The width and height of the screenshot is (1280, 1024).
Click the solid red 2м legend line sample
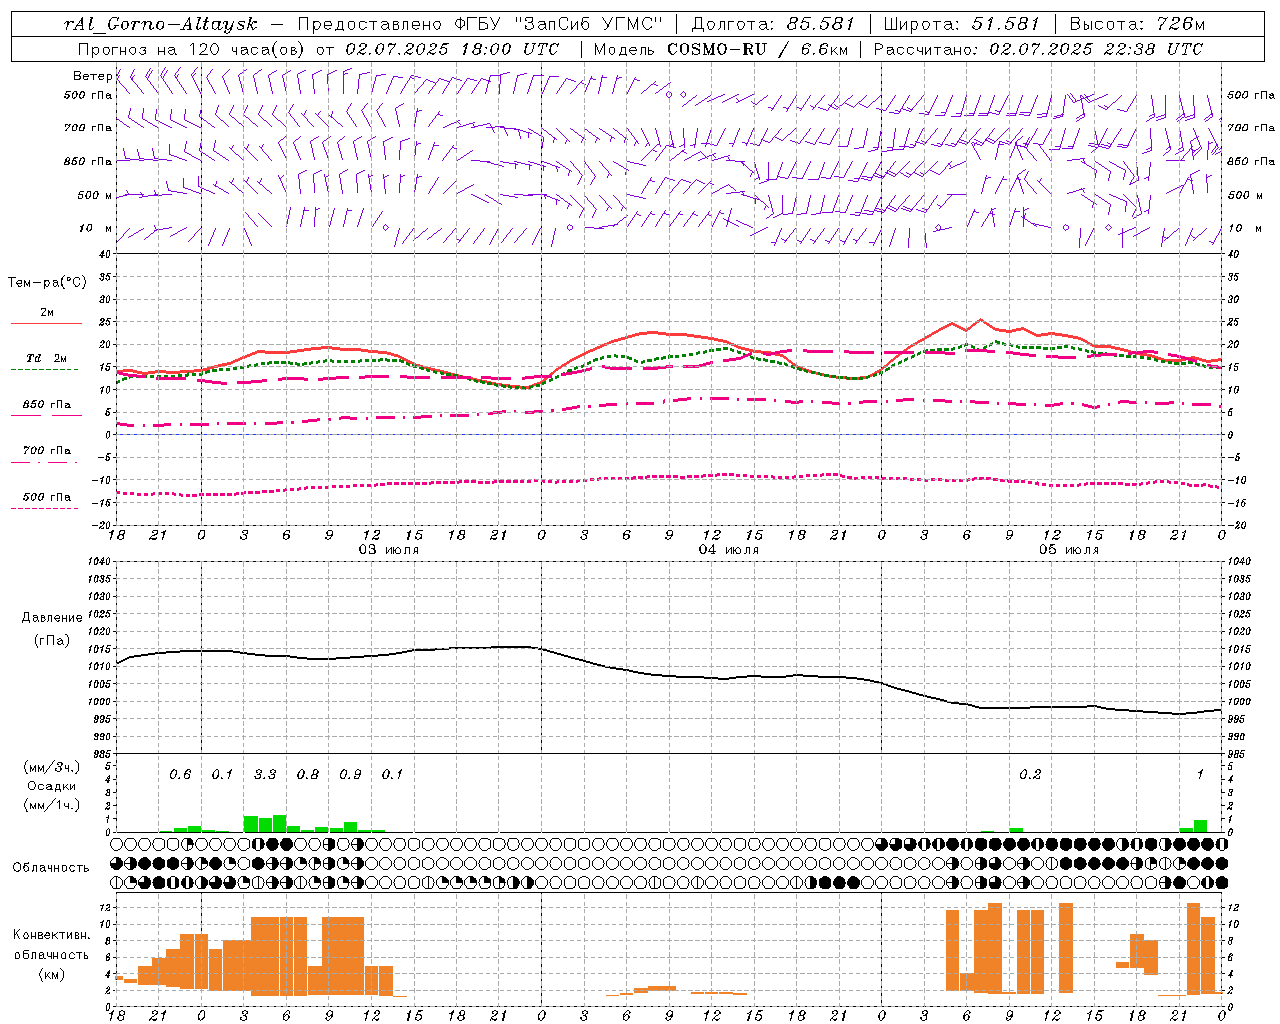[47, 323]
